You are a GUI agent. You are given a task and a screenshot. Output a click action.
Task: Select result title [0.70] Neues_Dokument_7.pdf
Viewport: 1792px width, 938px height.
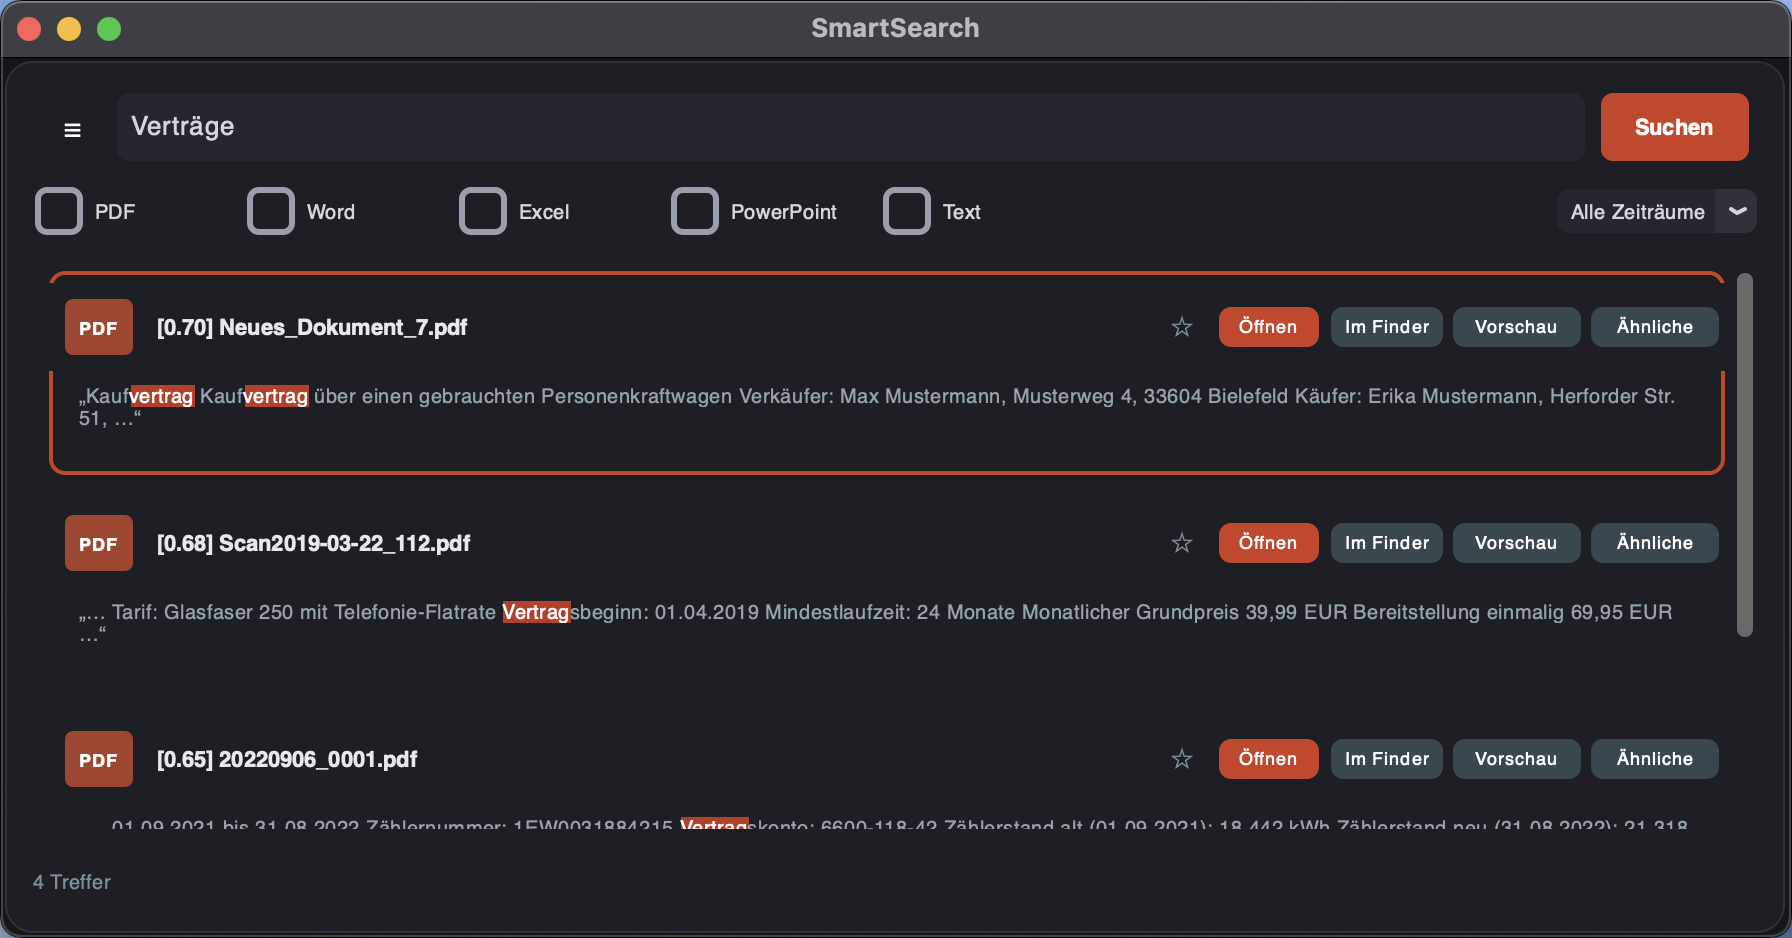[x=312, y=327]
